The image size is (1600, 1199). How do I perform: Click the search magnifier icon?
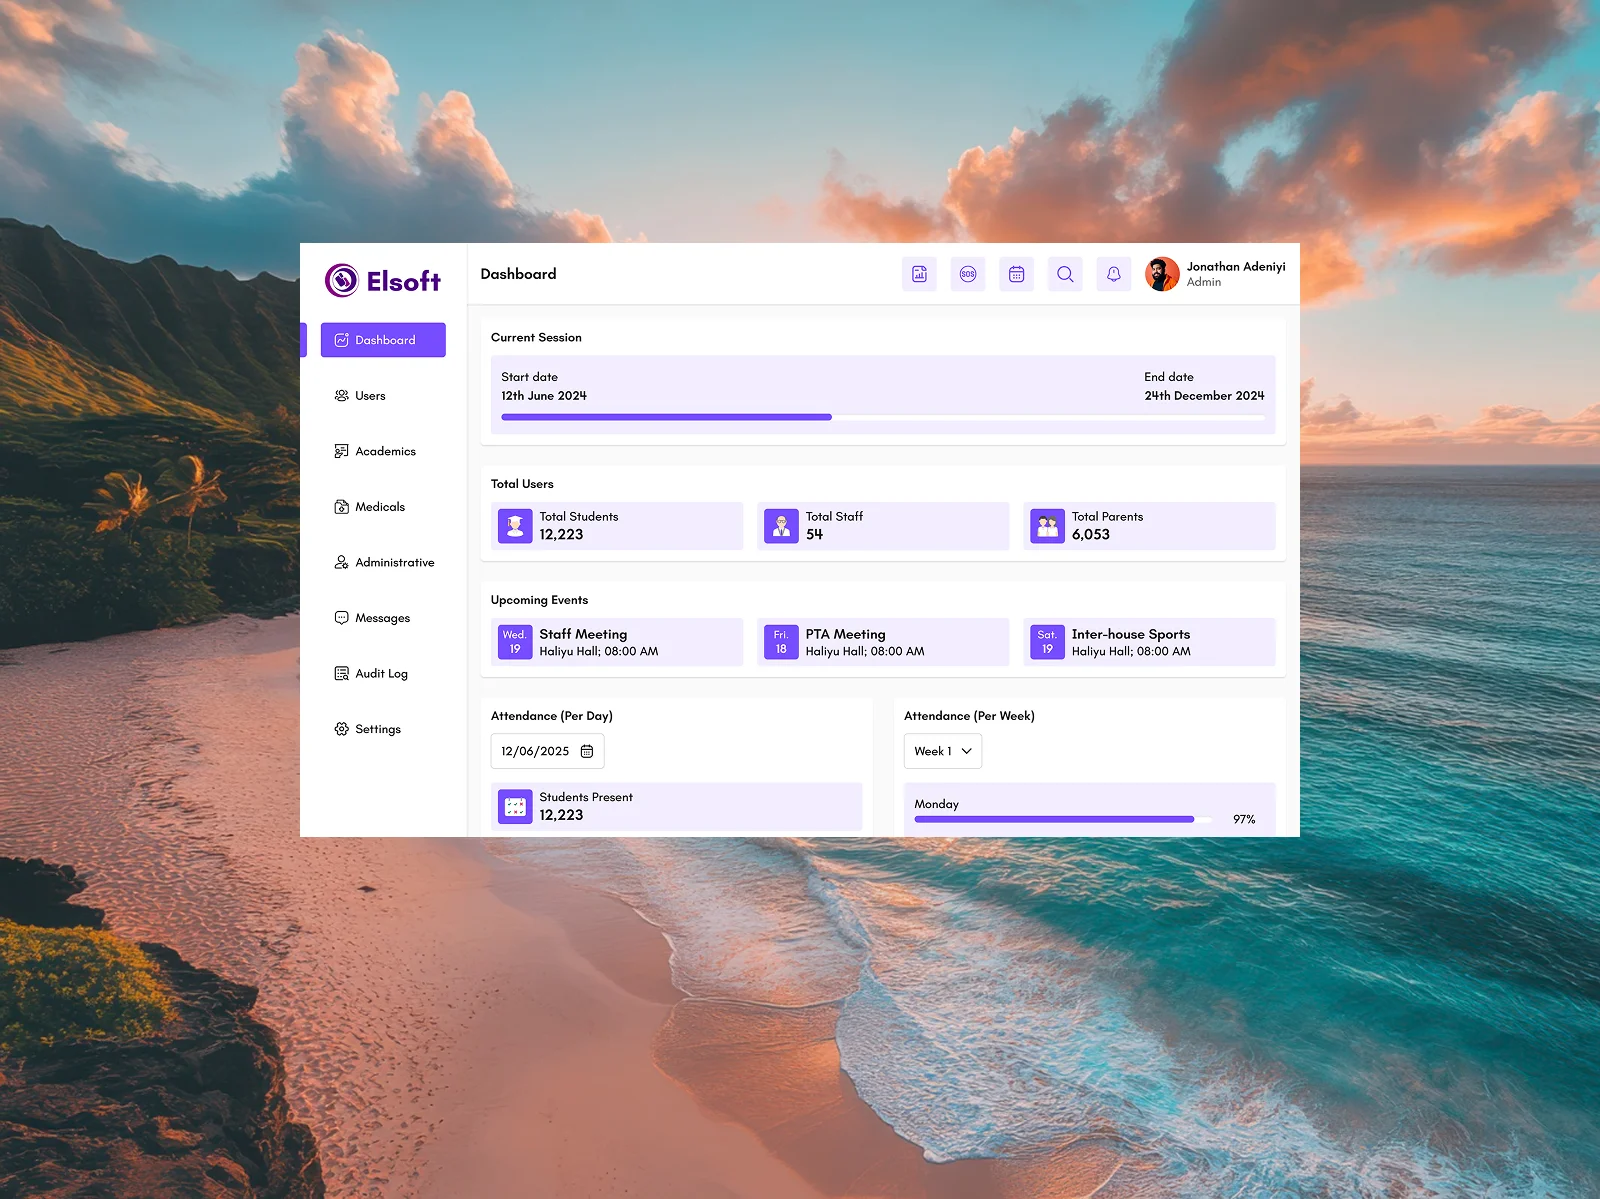click(x=1064, y=274)
